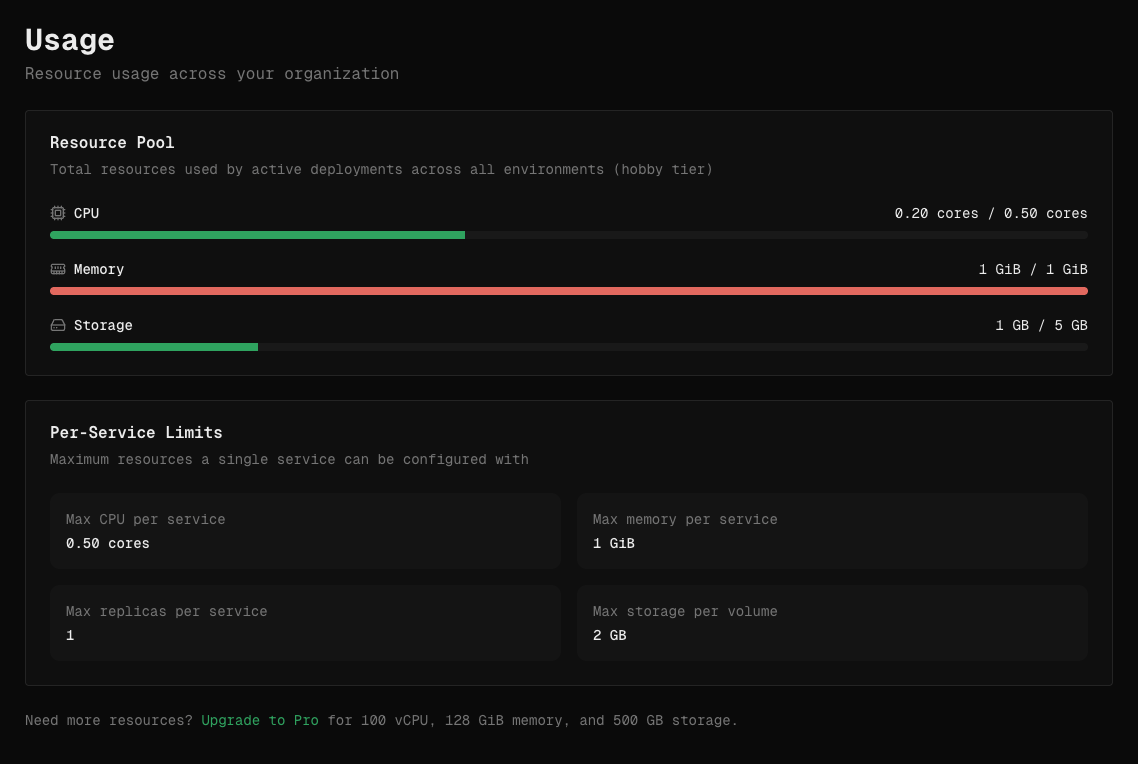Click the 'Resource usage across your organization' subtitle

(x=212, y=74)
